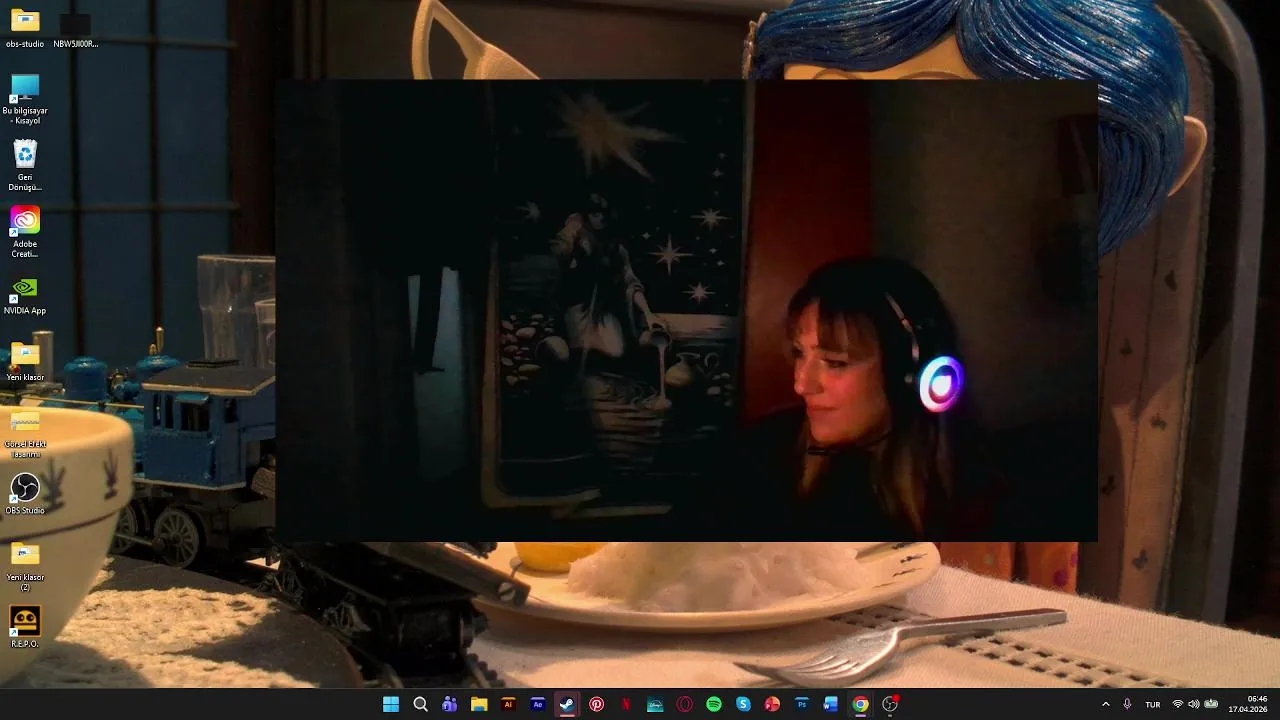Viewport: 1280px width, 720px height.
Task: Open the Windows Start menu
Action: (391, 704)
